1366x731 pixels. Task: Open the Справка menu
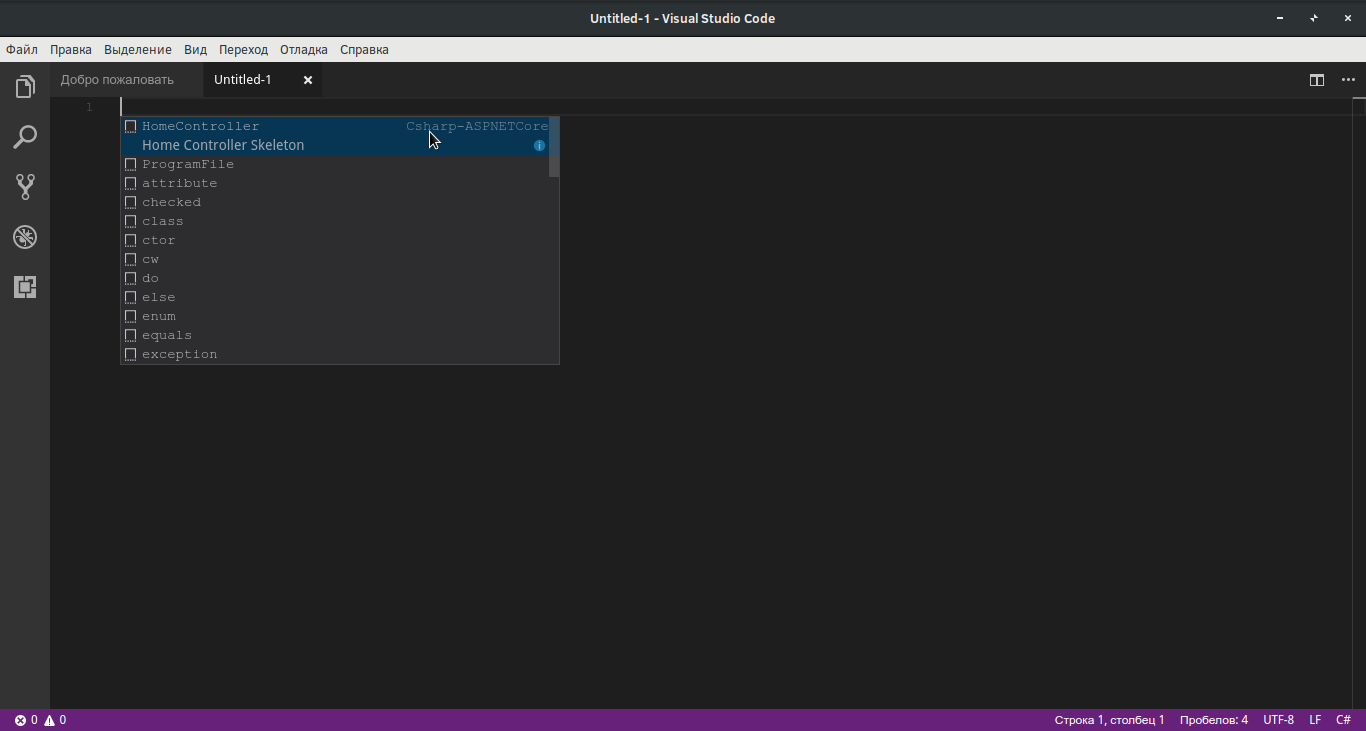(x=364, y=49)
